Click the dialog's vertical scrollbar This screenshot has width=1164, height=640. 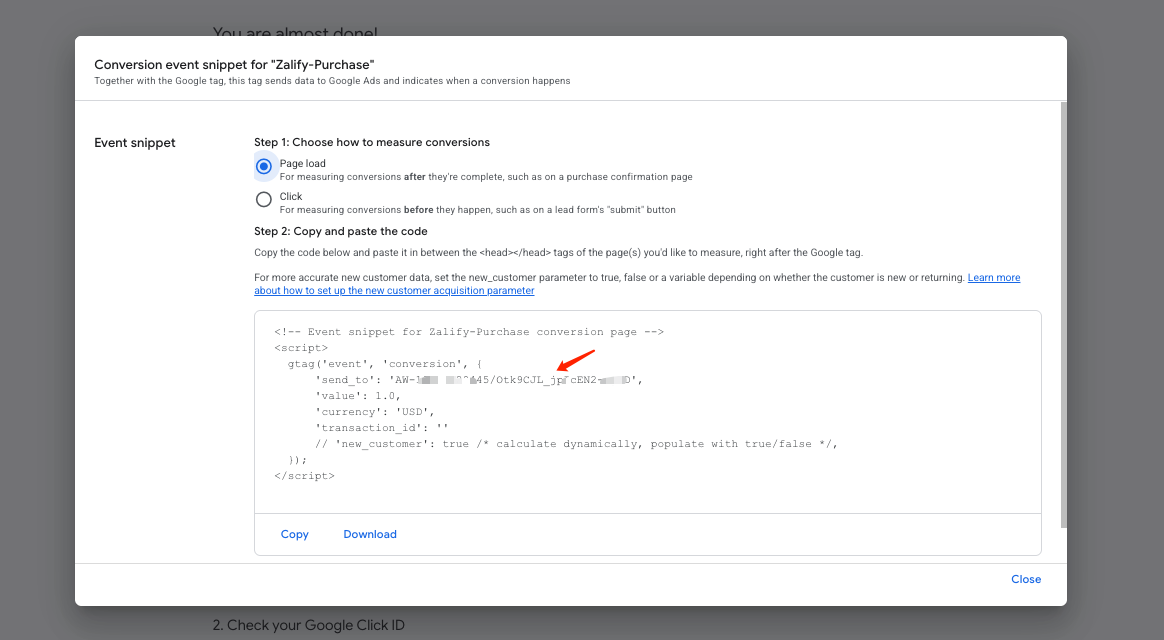pos(1063,315)
